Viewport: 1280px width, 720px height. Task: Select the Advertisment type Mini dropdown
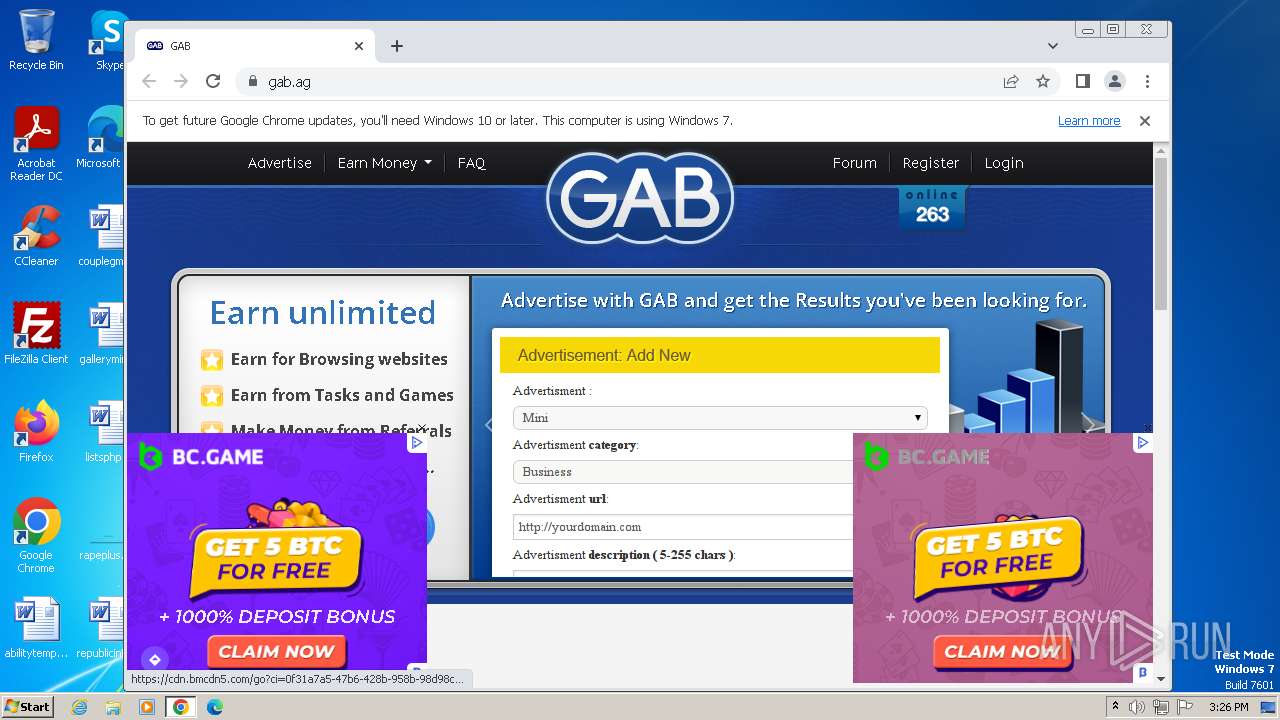(x=720, y=417)
